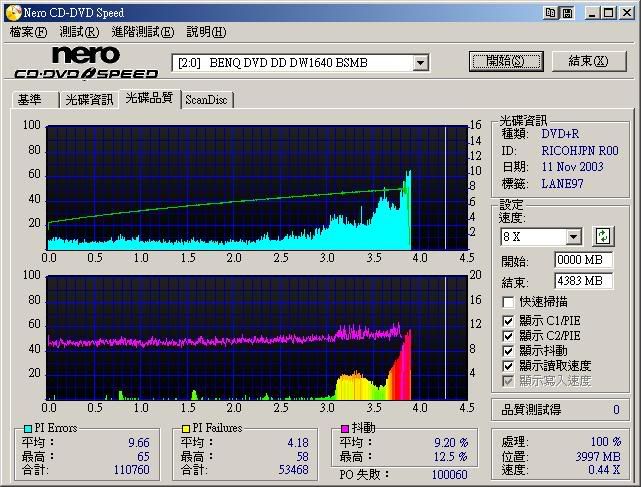
Task: Click the 品質測試得 quality score 0
Action: 616,410
